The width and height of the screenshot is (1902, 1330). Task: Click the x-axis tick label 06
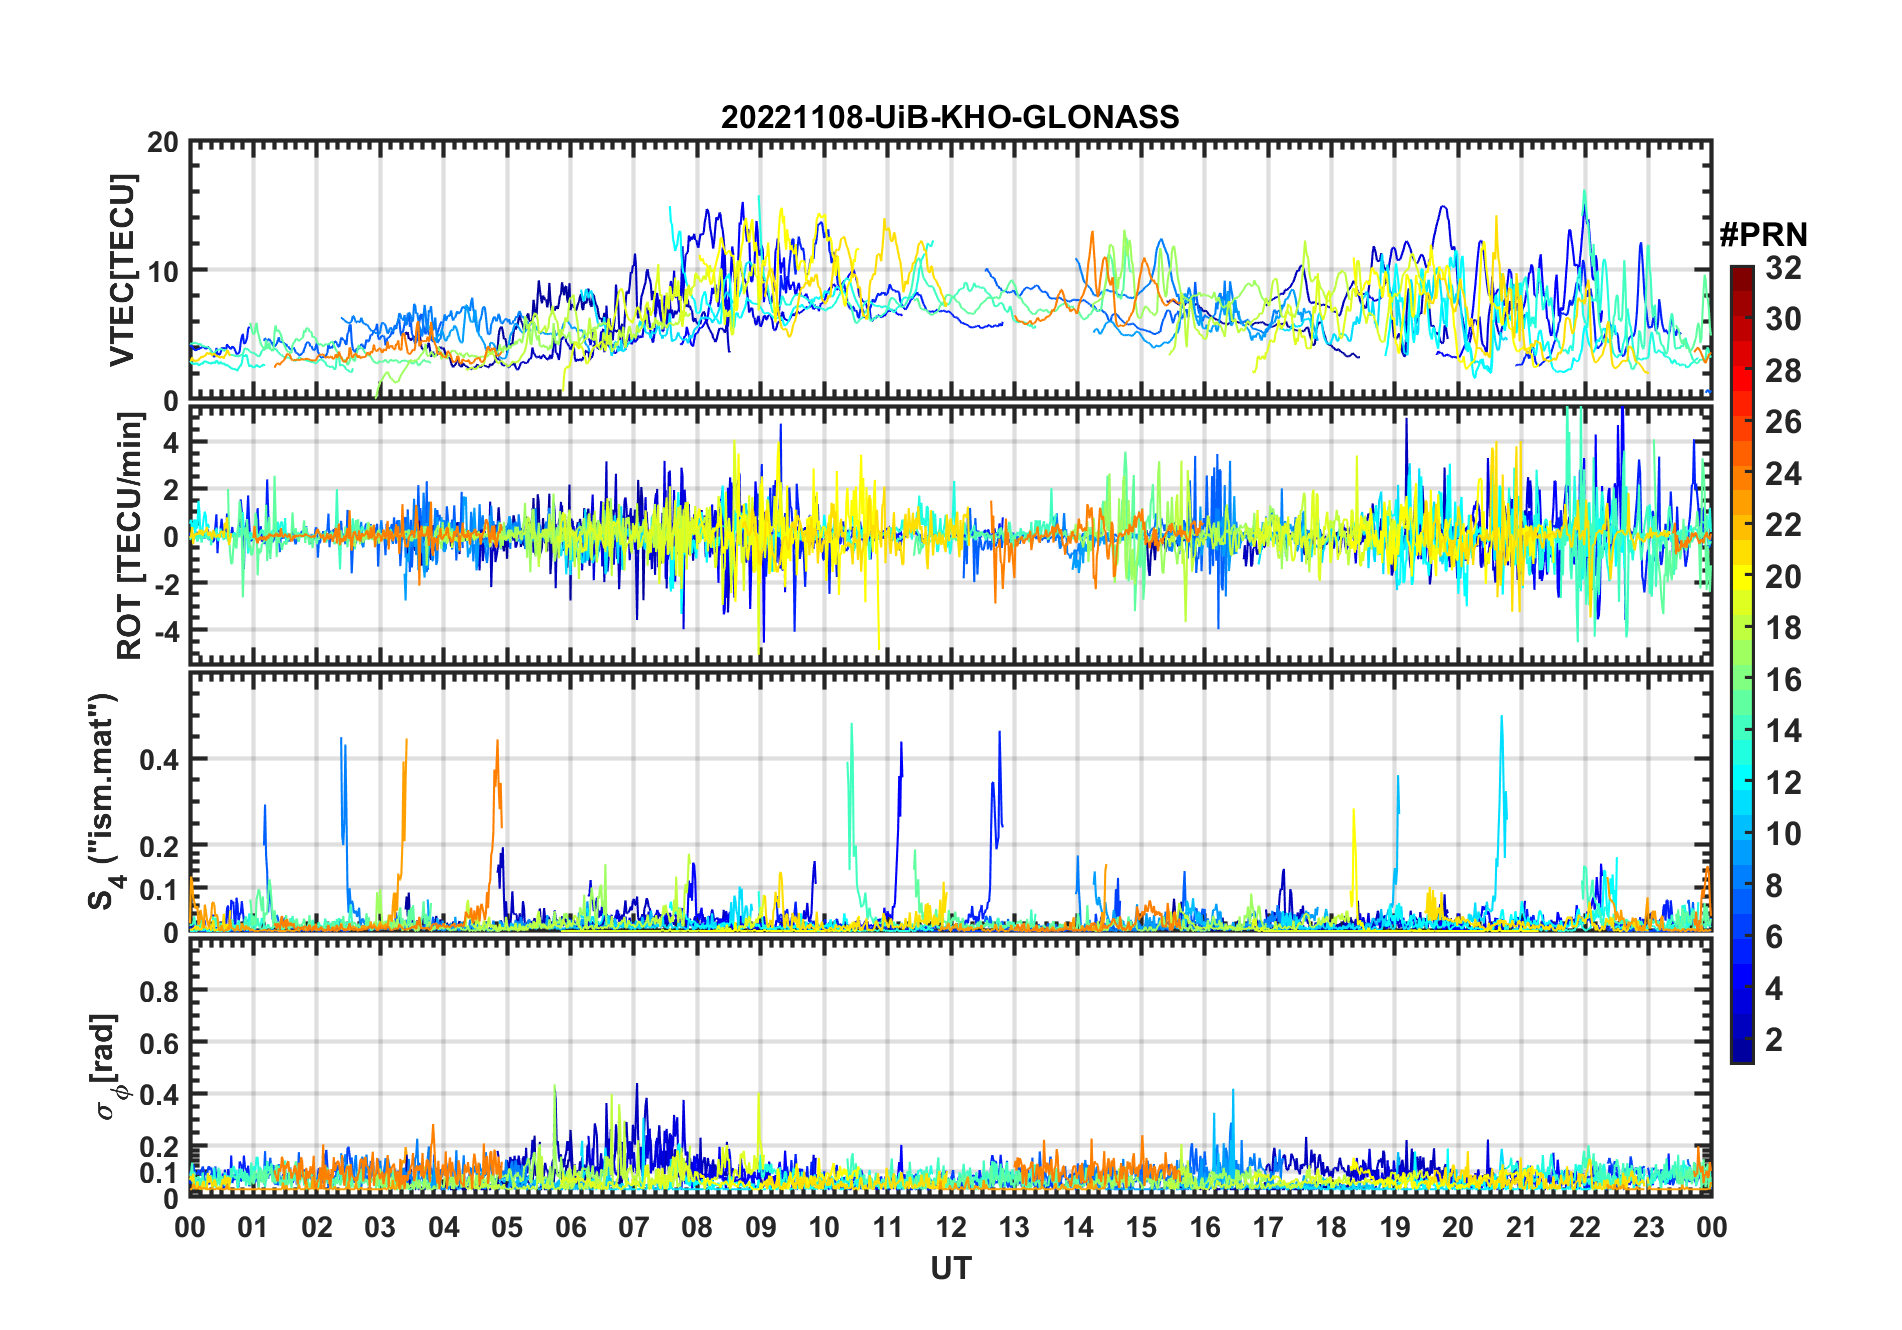click(571, 1227)
